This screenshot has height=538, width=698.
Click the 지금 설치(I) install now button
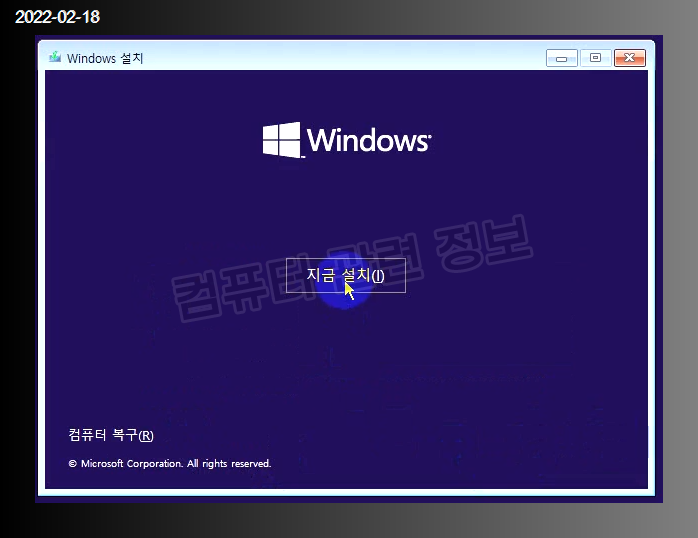coord(345,275)
